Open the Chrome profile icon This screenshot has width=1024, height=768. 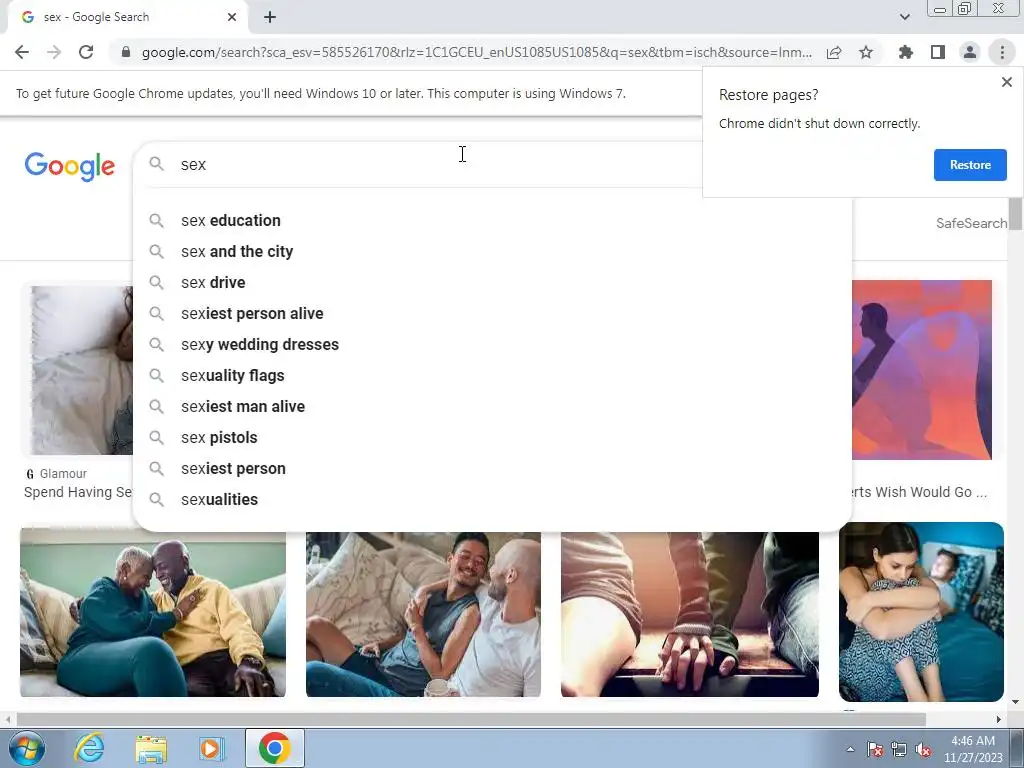(x=970, y=52)
